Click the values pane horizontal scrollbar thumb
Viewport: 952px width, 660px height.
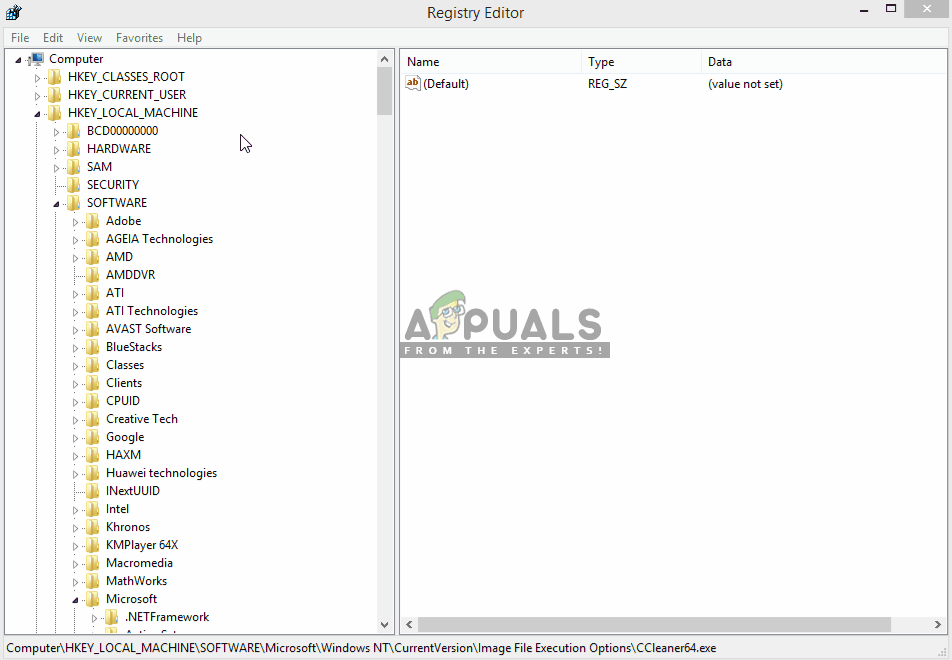pyautogui.click(x=654, y=624)
